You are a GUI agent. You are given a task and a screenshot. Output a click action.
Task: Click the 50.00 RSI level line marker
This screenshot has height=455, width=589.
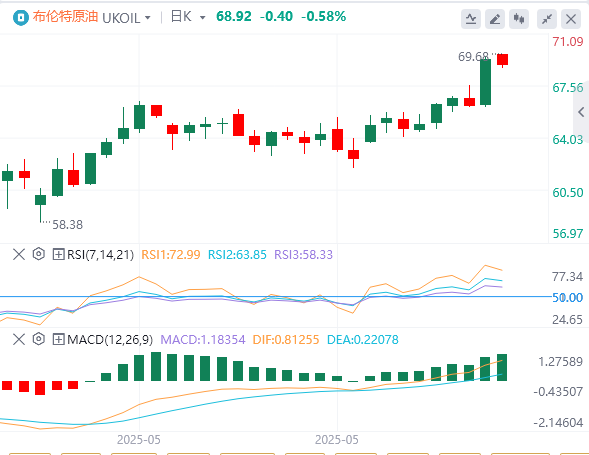pyautogui.click(x=567, y=298)
